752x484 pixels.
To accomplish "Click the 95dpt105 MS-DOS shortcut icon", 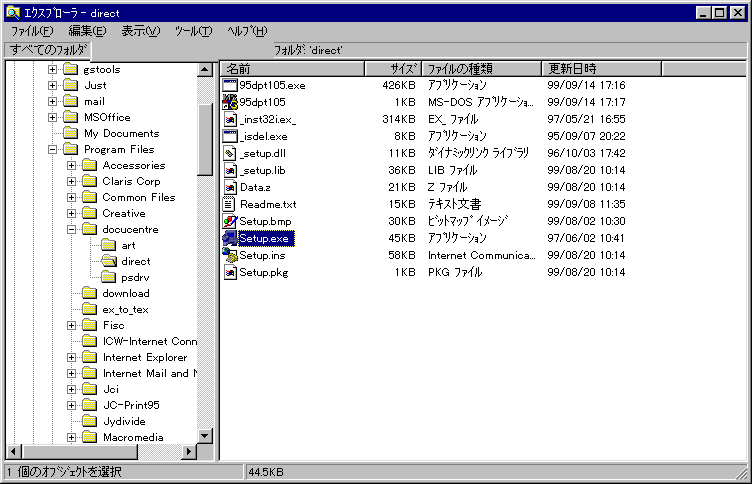I will pos(230,102).
